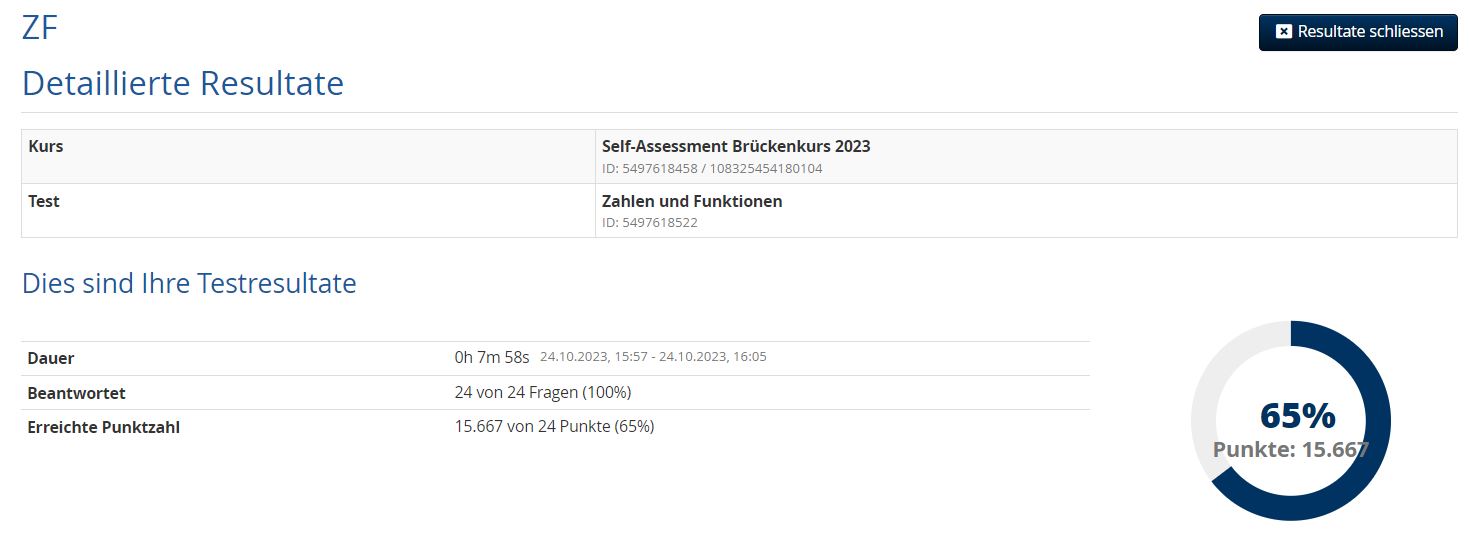This screenshot has height=542, width=1469.
Task: Click the Test row label
Action: pos(44,201)
